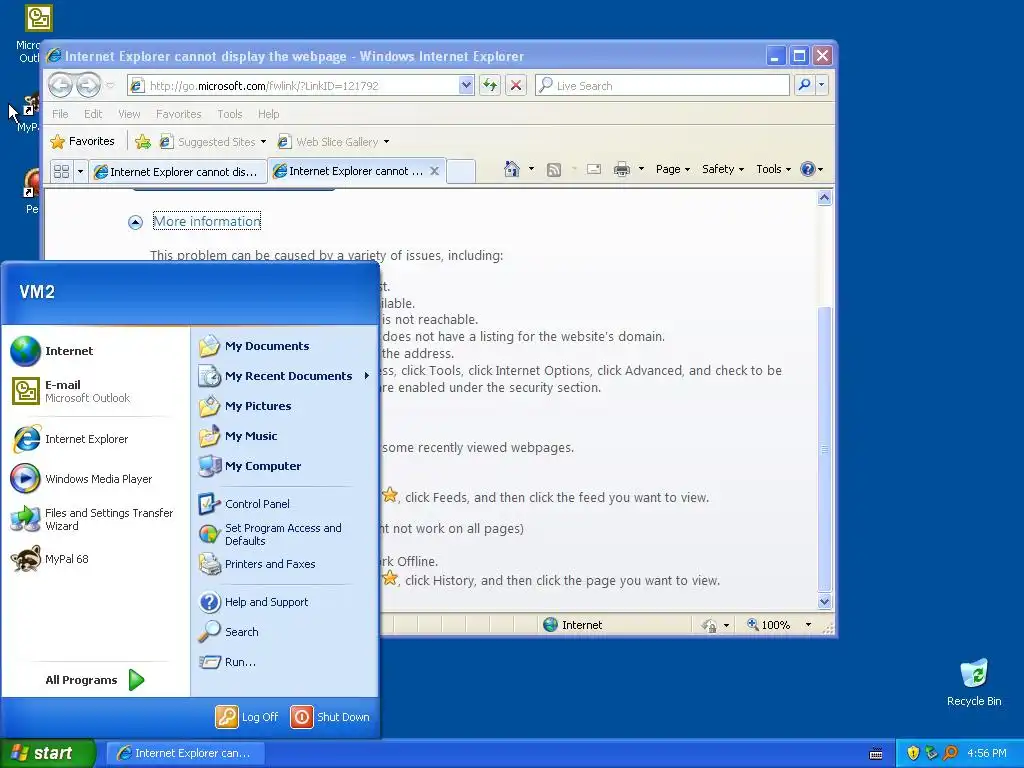Click the IE Back navigation button
This screenshot has width=1024, height=768.
(61, 85)
